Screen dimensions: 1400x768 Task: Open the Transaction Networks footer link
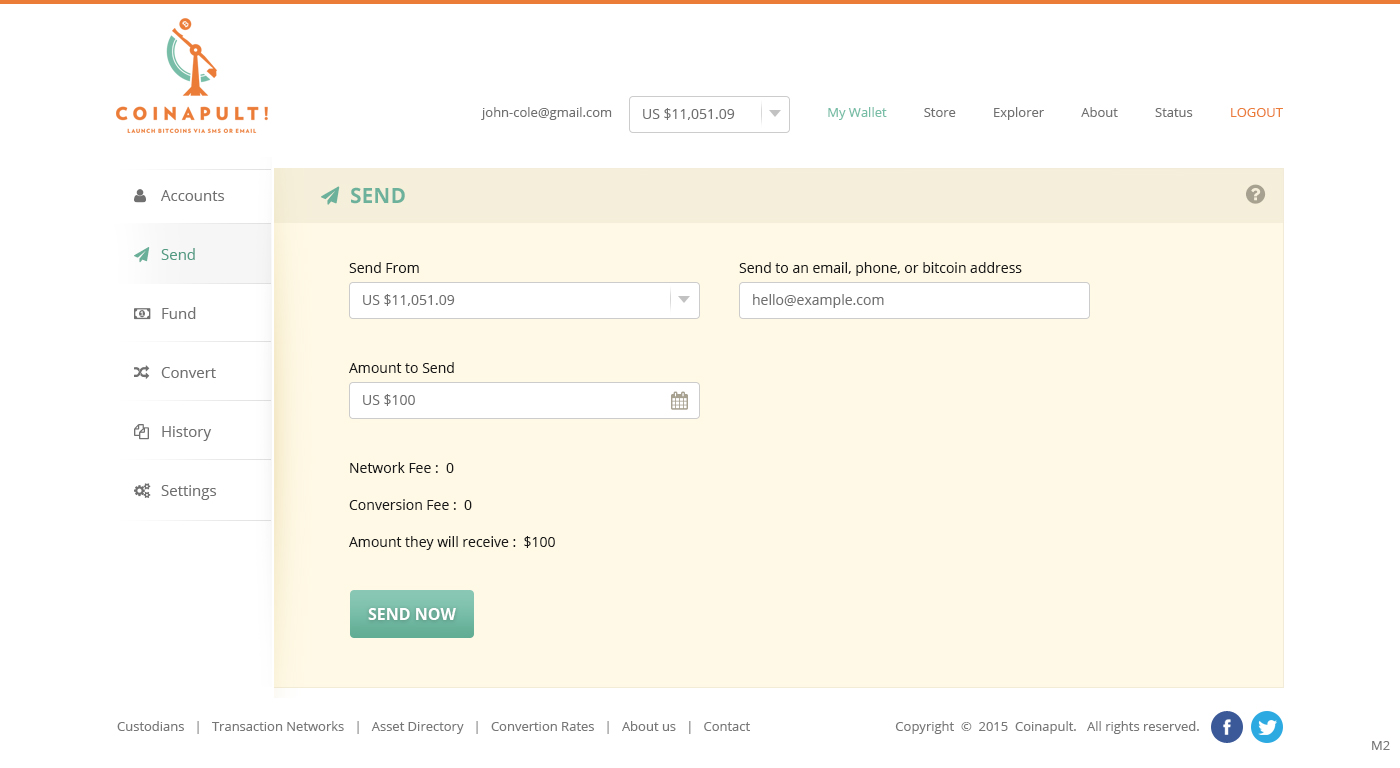coord(278,727)
